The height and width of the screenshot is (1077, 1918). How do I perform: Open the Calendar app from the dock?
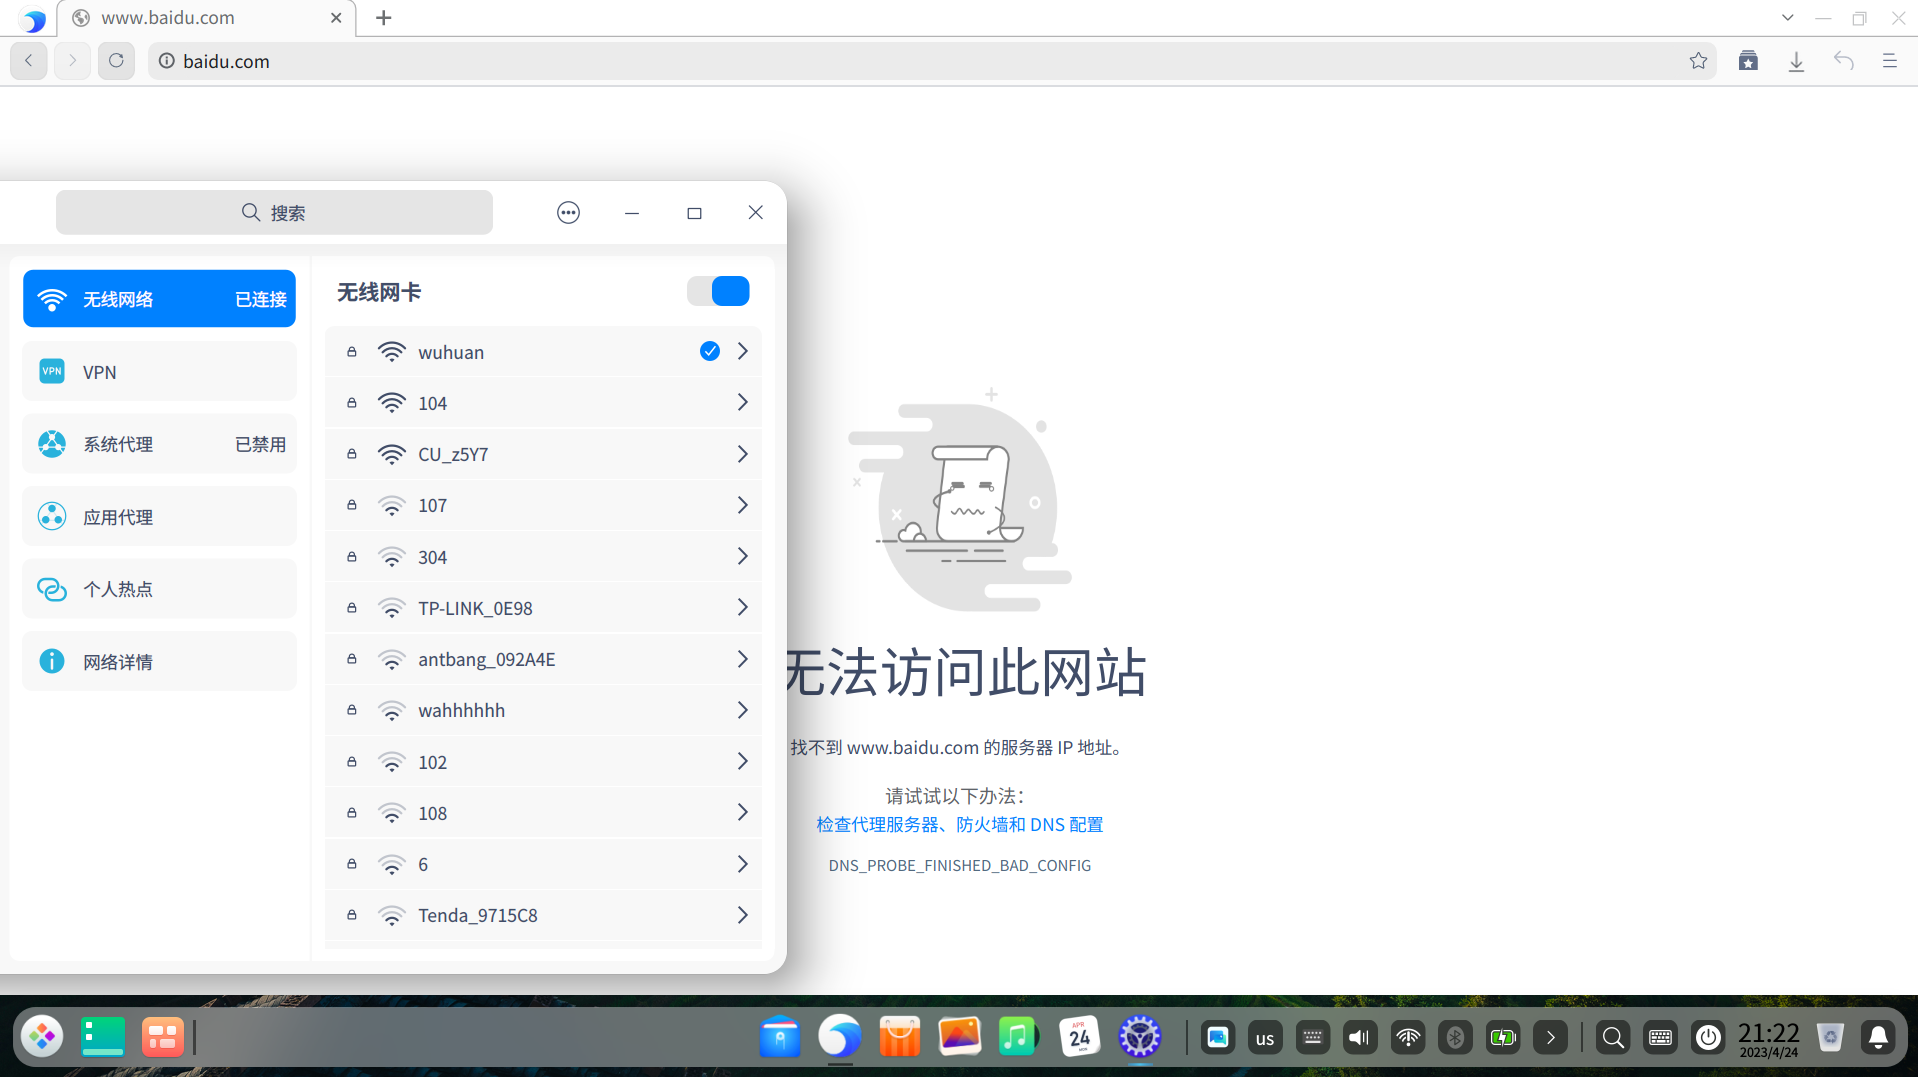pos(1079,1037)
